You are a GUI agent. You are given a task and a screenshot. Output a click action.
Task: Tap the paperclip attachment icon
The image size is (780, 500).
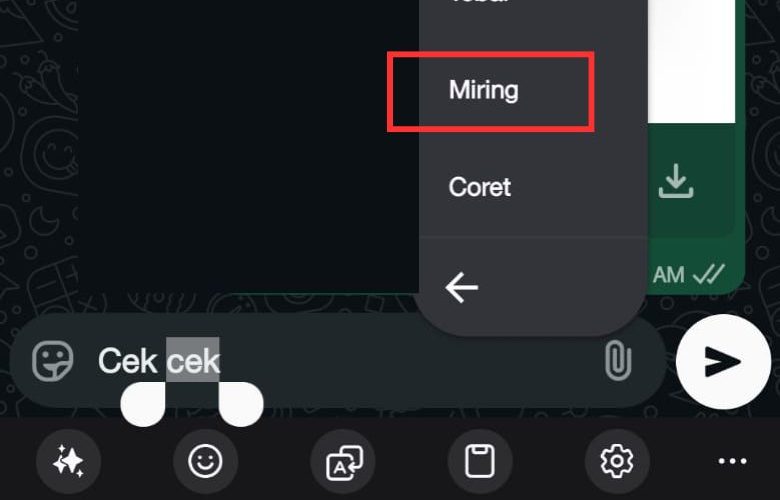pos(618,361)
